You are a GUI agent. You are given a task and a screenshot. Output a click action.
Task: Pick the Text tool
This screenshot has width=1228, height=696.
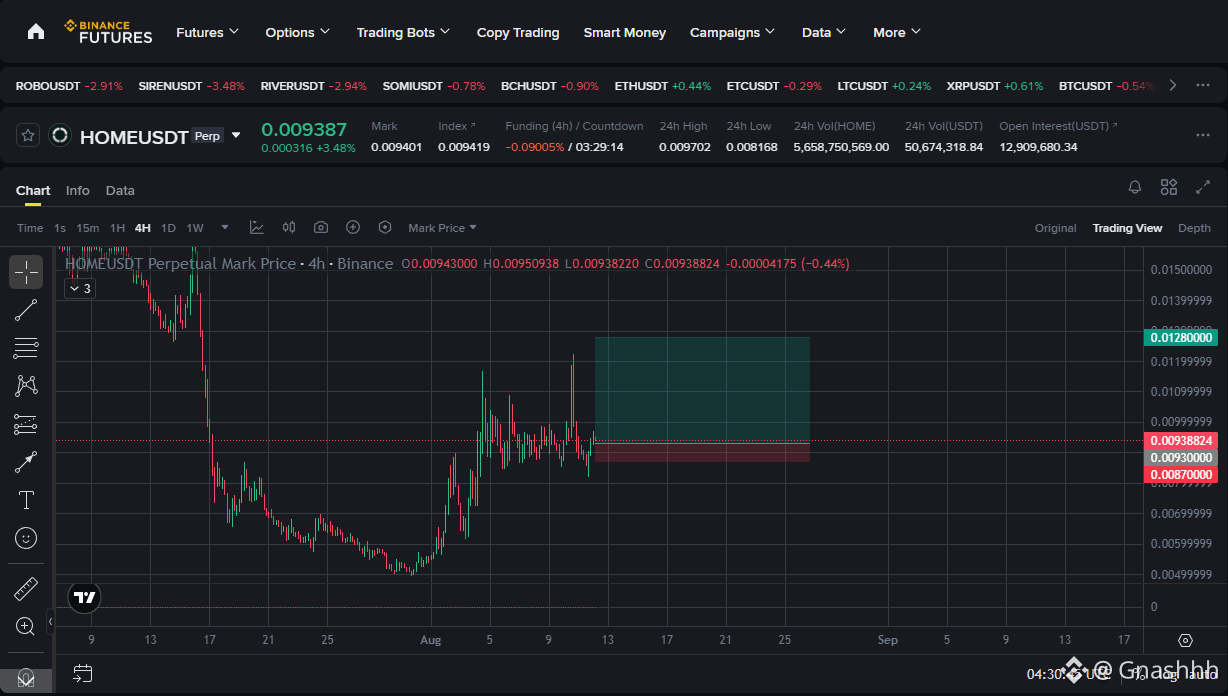click(26, 500)
